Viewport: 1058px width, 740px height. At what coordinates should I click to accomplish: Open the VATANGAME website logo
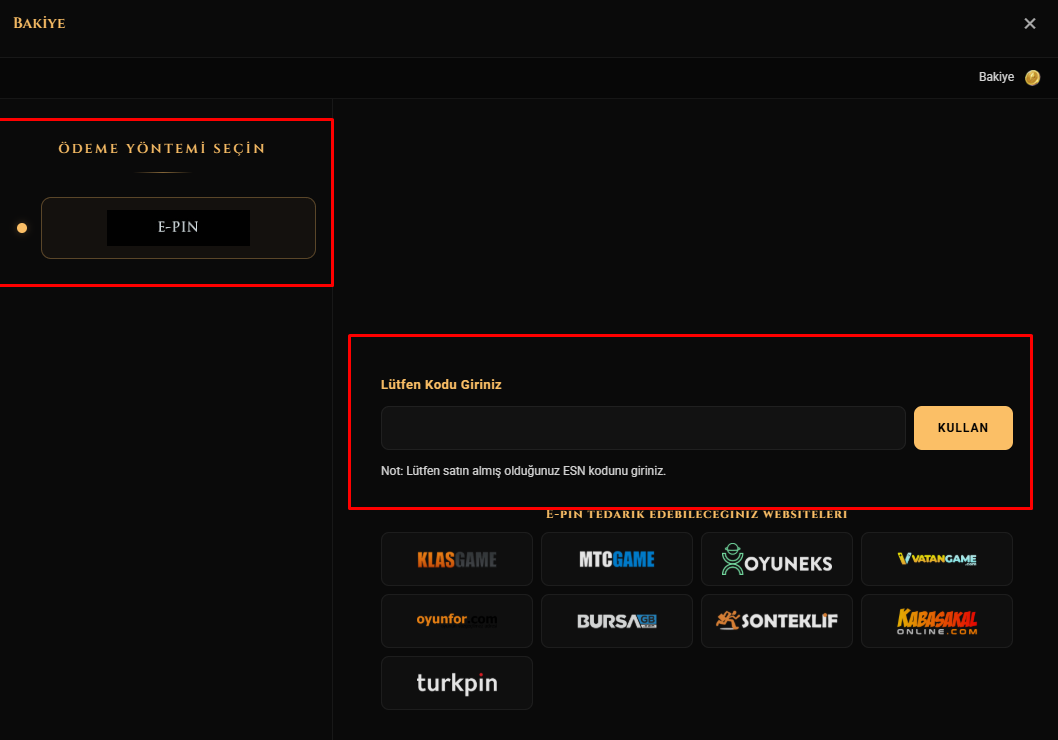coord(937,559)
